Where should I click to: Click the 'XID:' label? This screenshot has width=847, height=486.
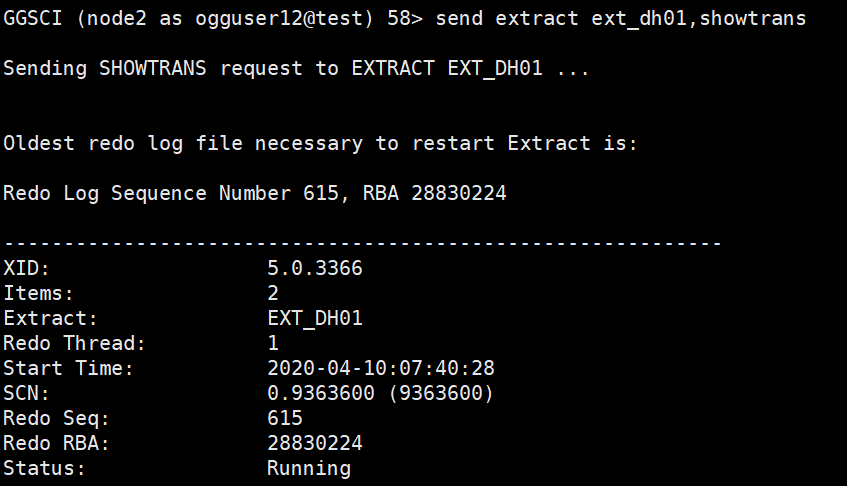26,268
